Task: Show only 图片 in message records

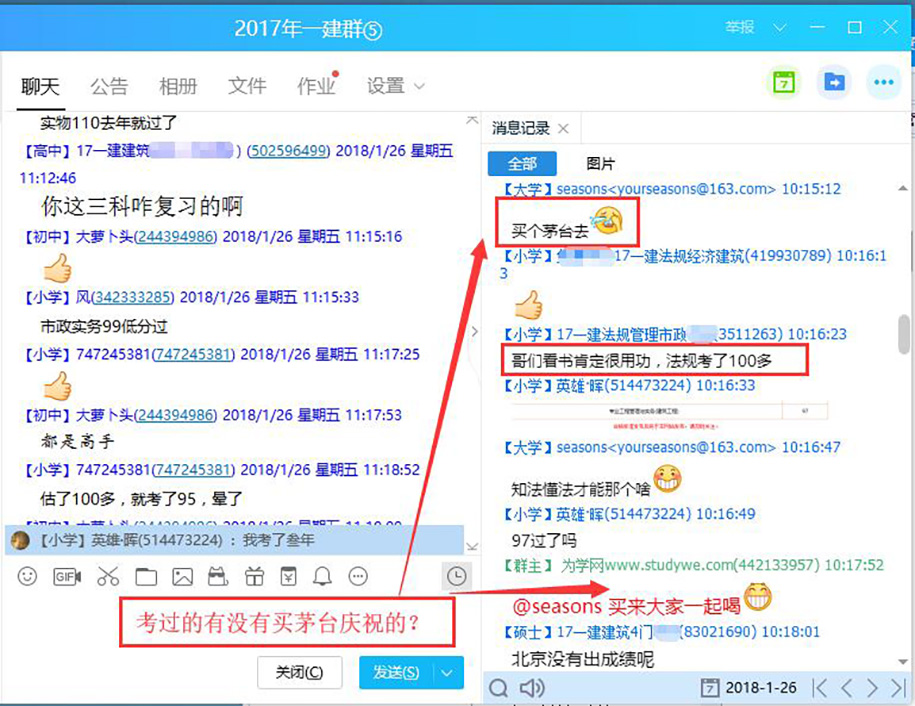Action: (x=600, y=164)
